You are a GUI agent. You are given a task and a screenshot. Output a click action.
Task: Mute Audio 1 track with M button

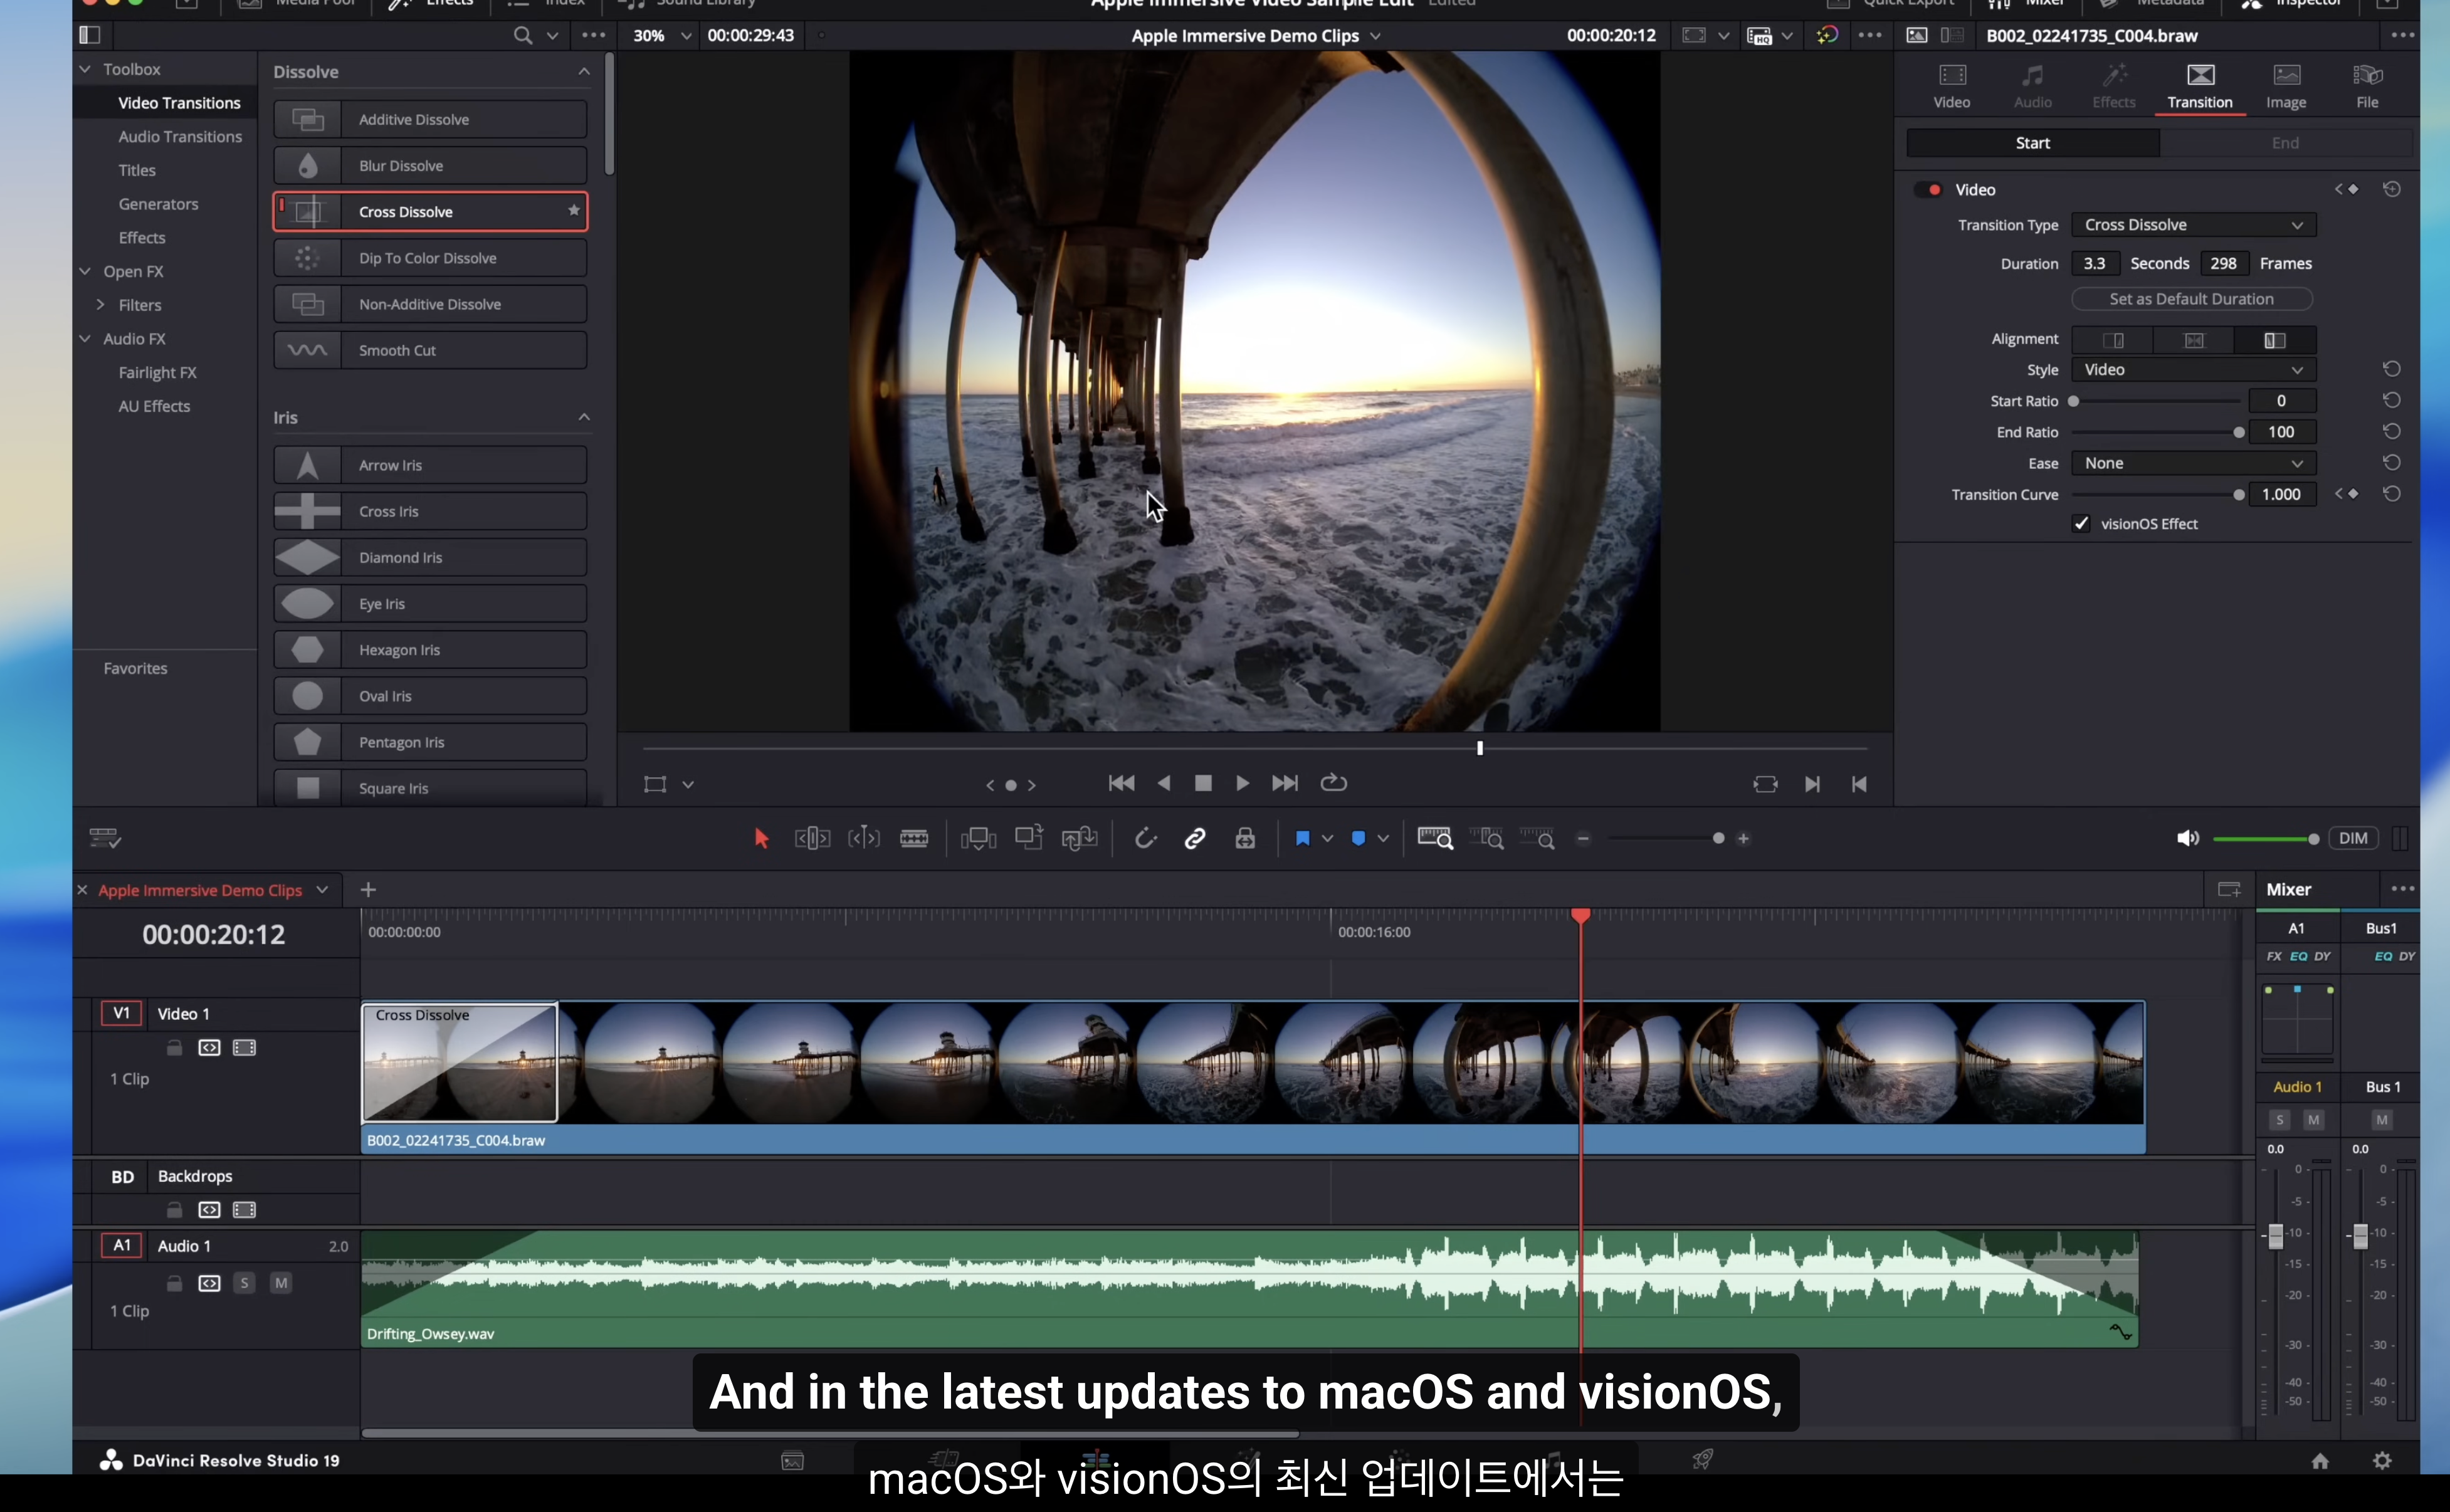pyautogui.click(x=281, y=1283)
